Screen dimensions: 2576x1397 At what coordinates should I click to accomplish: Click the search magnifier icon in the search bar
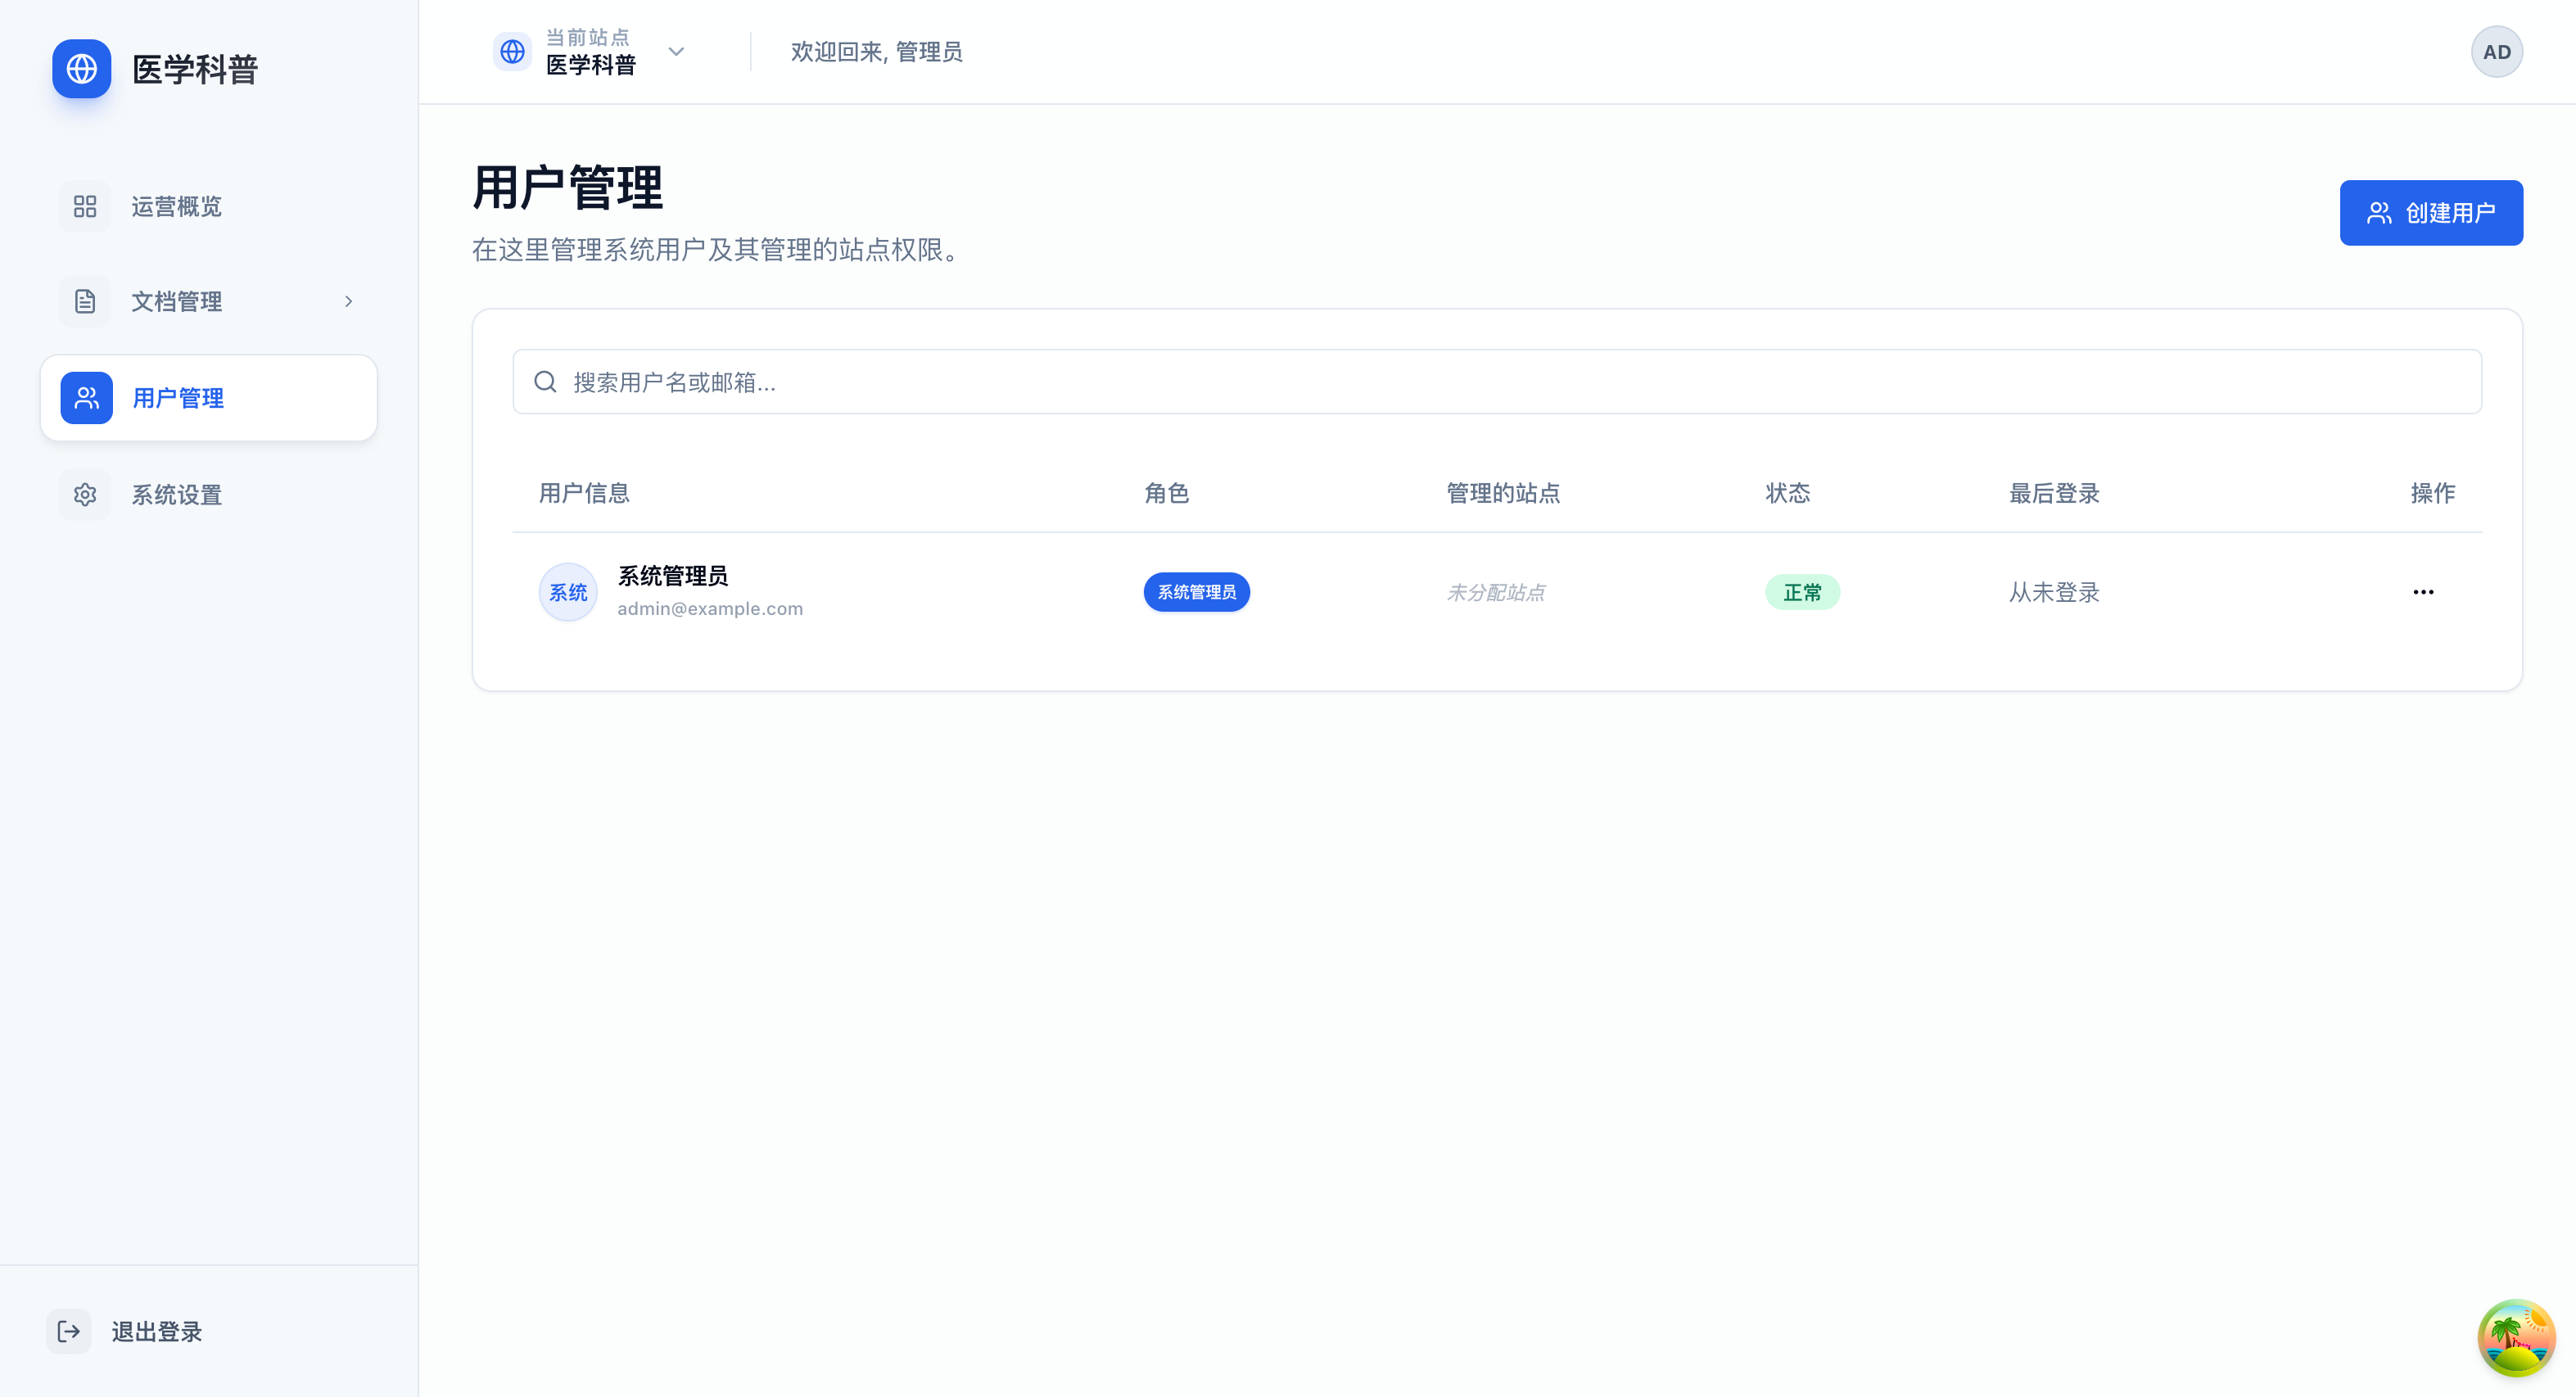545,381
